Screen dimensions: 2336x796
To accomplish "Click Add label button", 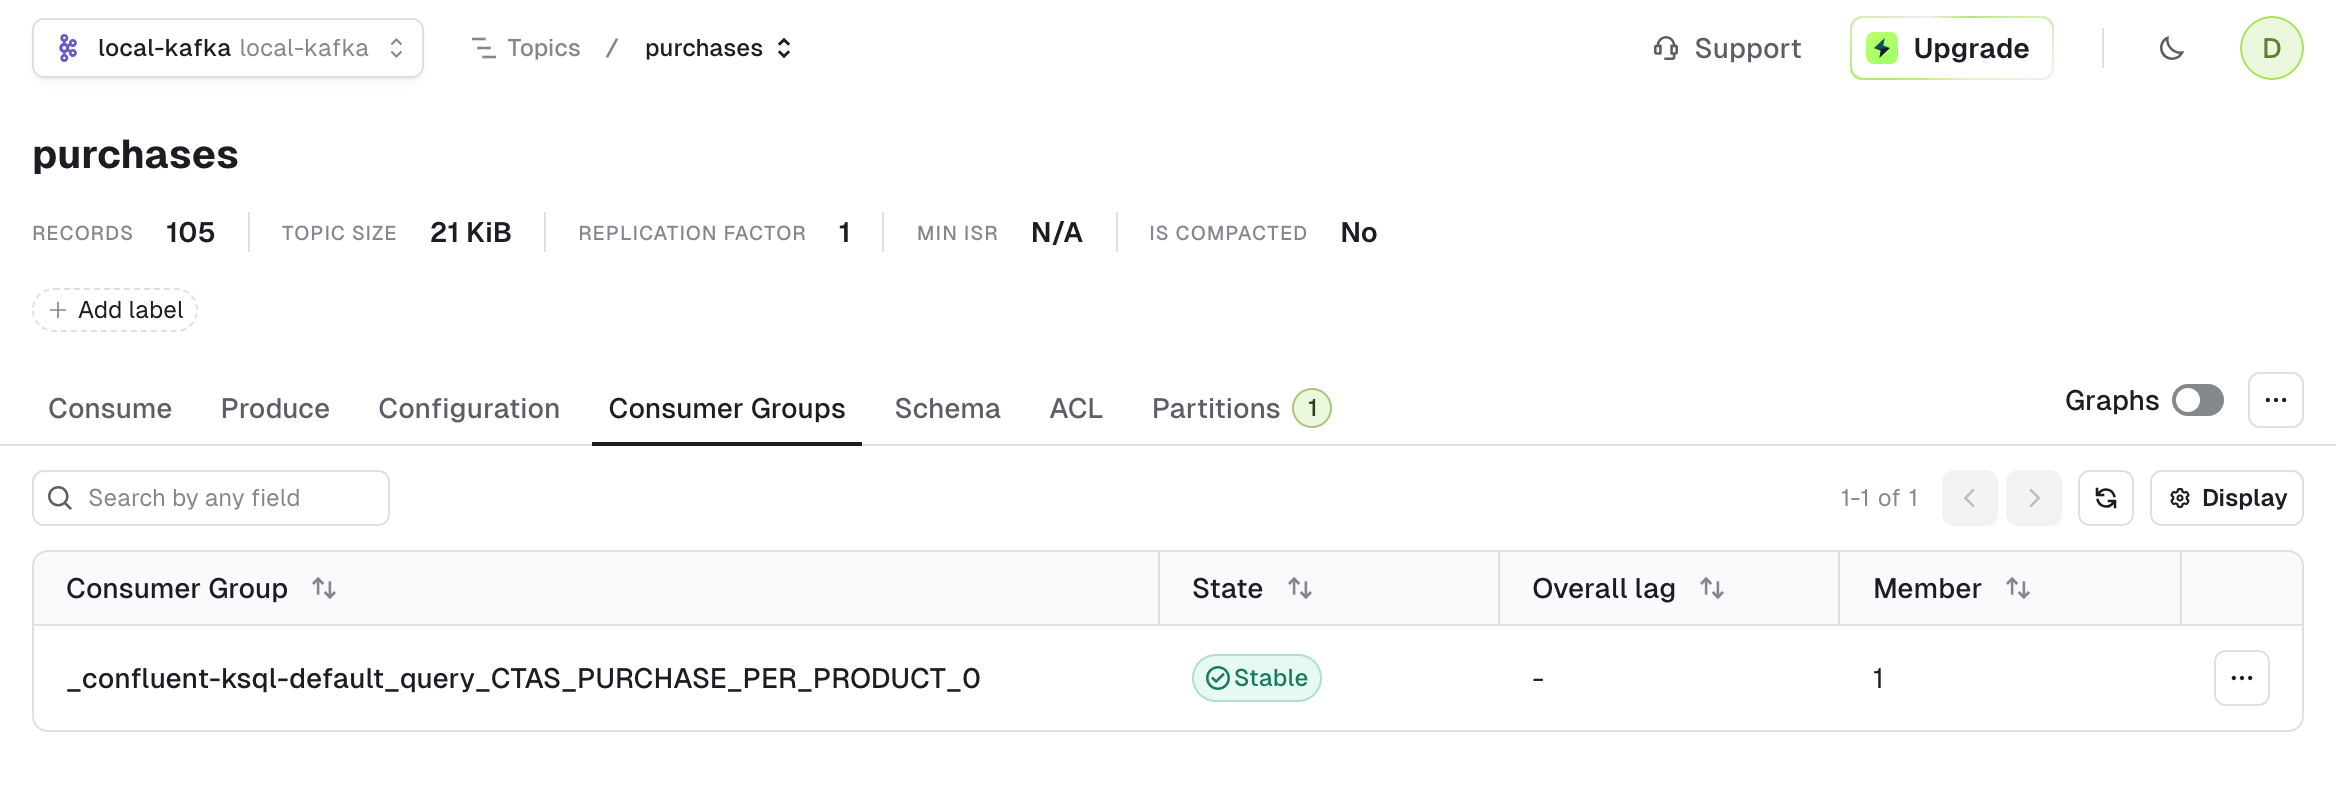I will [115, 310].
